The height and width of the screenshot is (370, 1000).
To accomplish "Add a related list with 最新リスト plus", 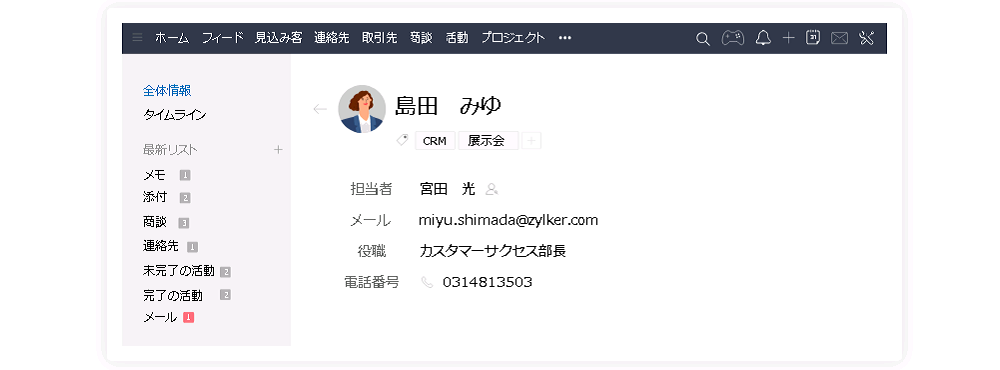I will [x=278, y=150].
